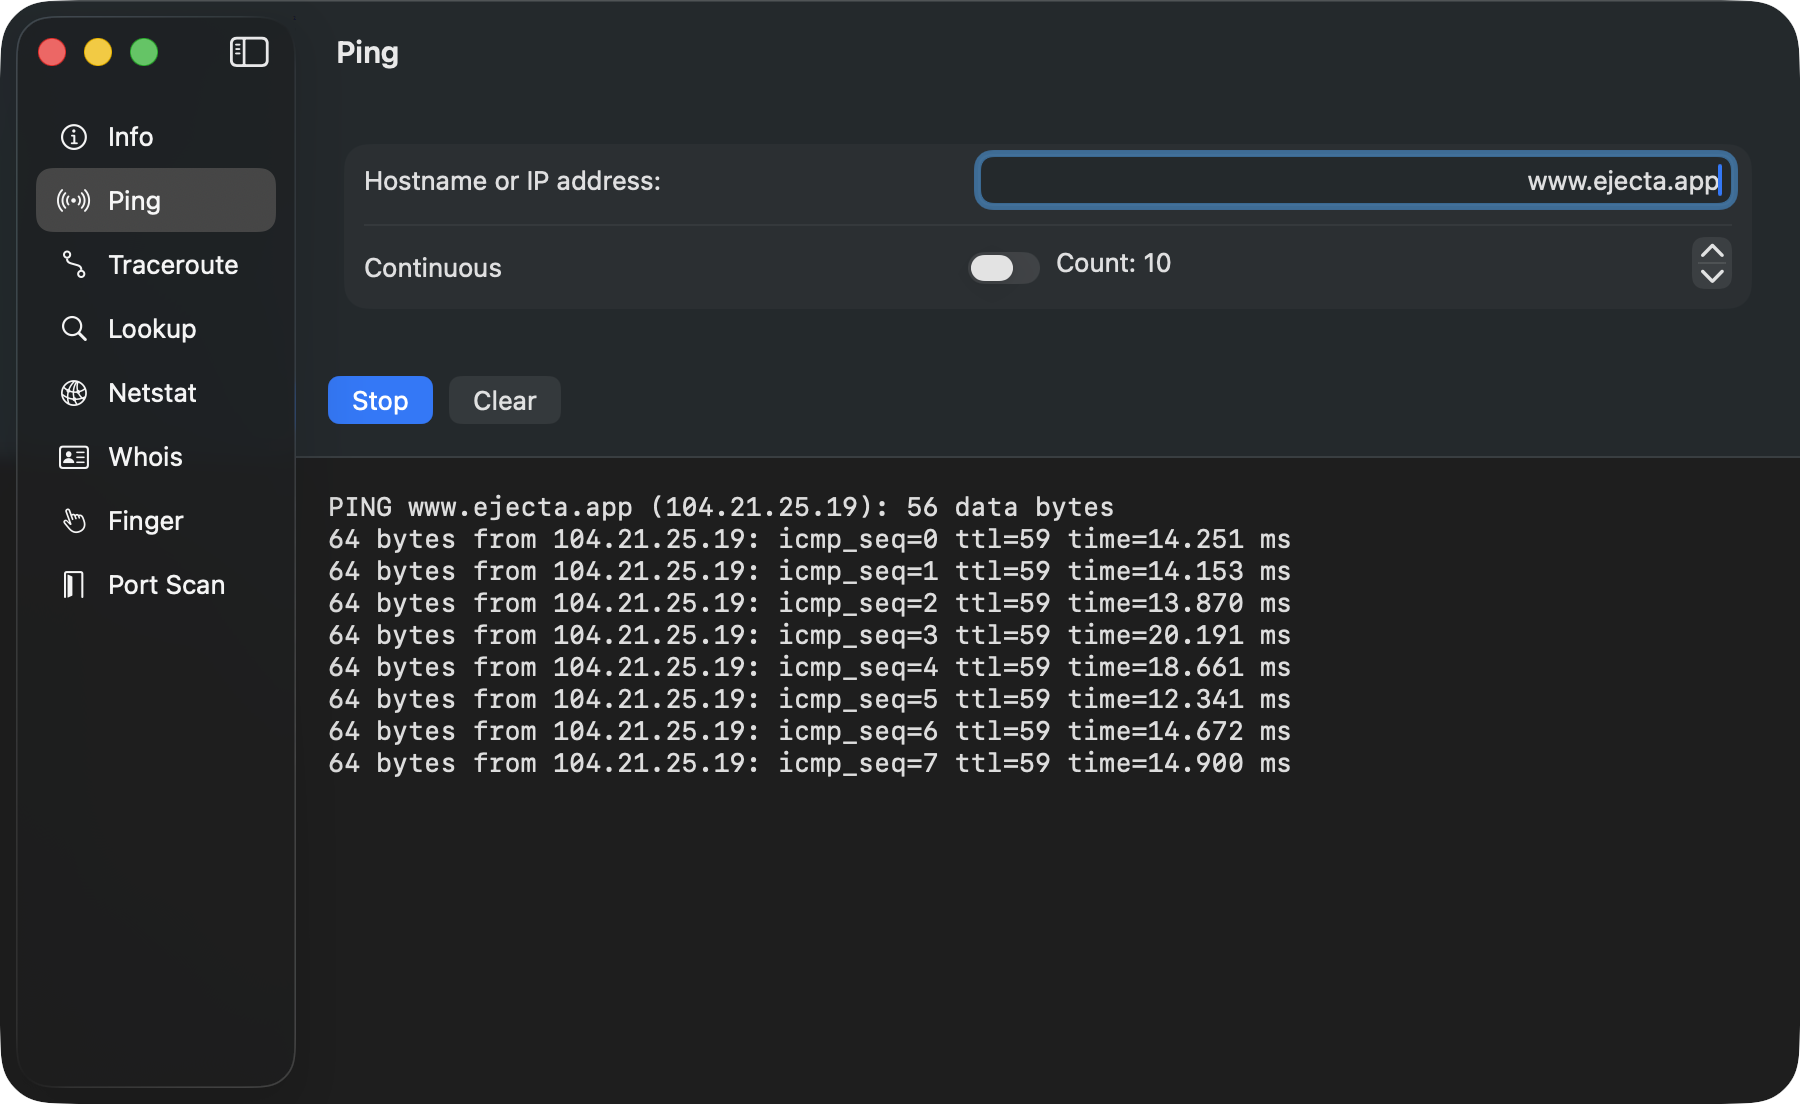
Task: Open the Netstat globe icon
Action: [x=73, y=392]
